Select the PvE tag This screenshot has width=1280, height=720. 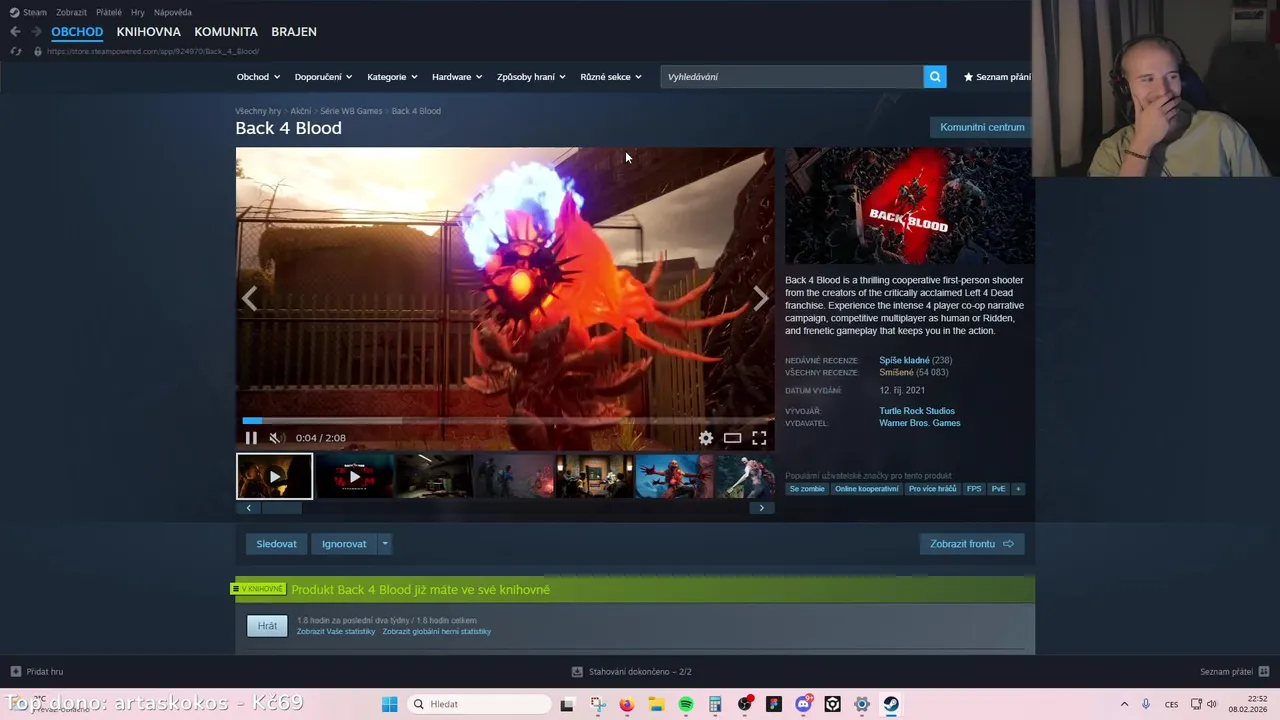998,489
